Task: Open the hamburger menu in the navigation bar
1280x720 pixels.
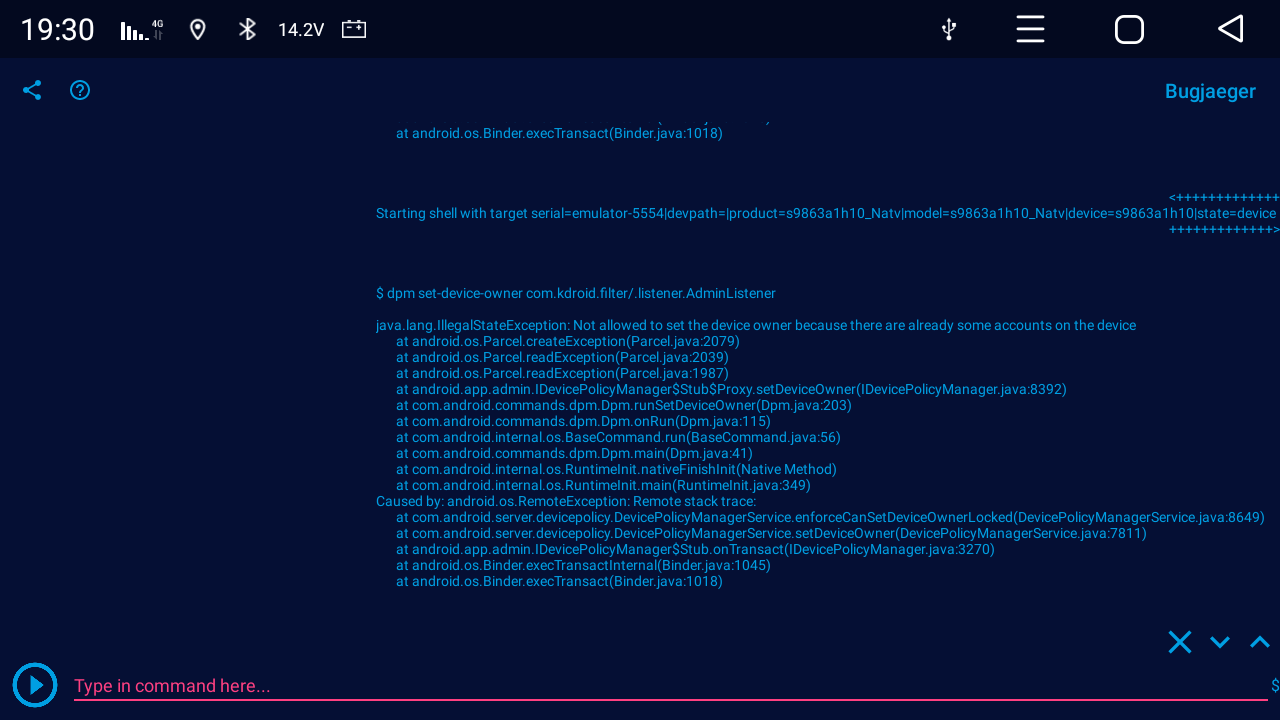Action: tap(1030, 29)
